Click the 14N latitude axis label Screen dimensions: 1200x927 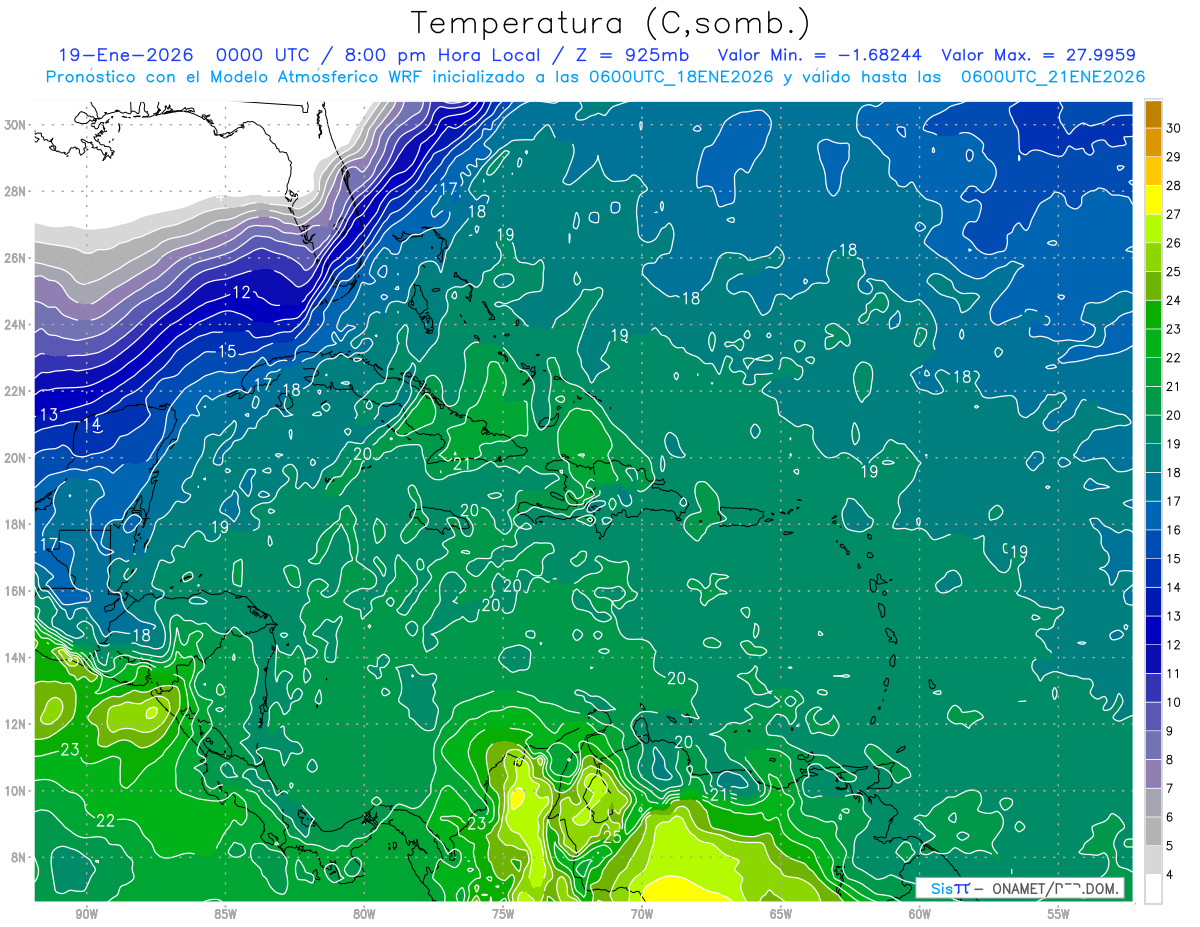[16, 658]
